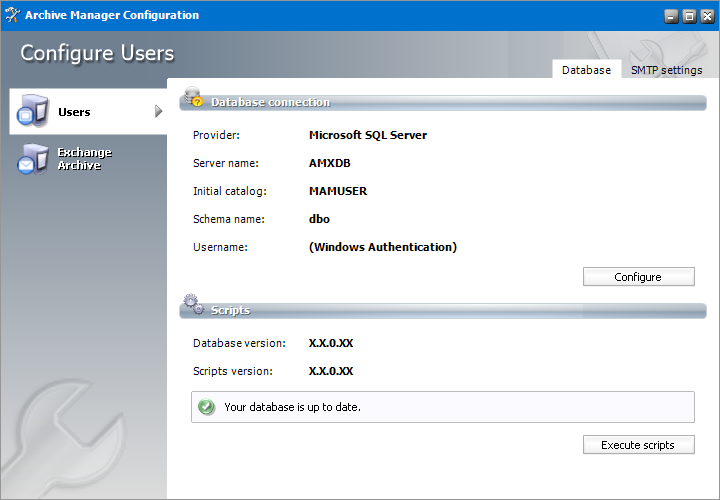Maximize the Archive Manager Configuration window

pos(688,16)
